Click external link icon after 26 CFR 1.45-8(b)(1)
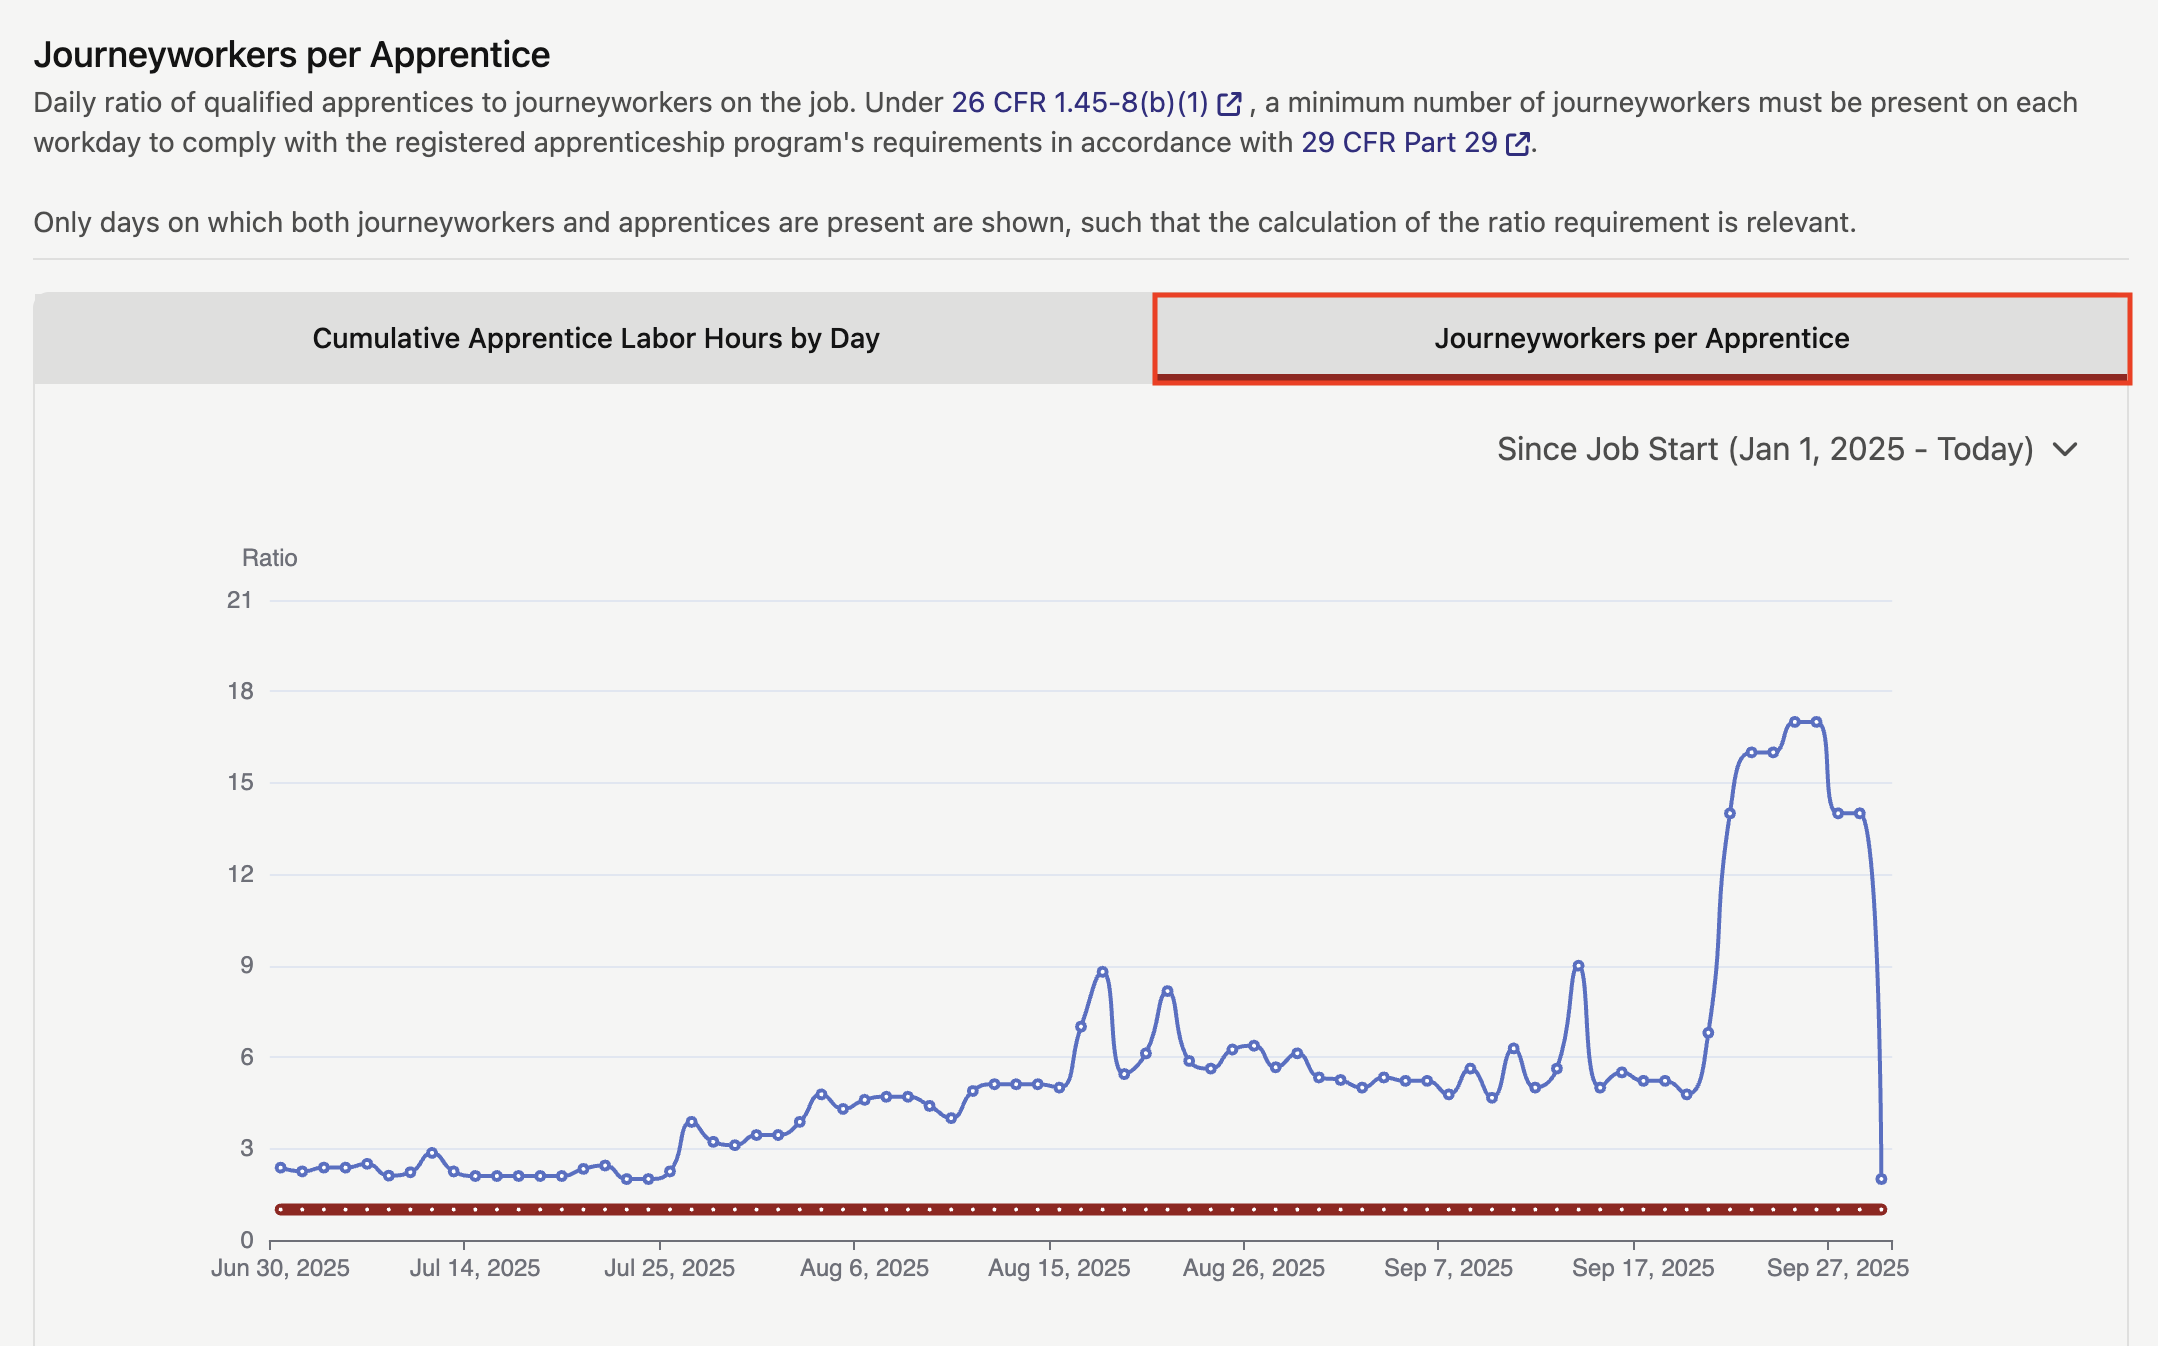This screenshot has height=1346, width=2158. click(1229, 103)
